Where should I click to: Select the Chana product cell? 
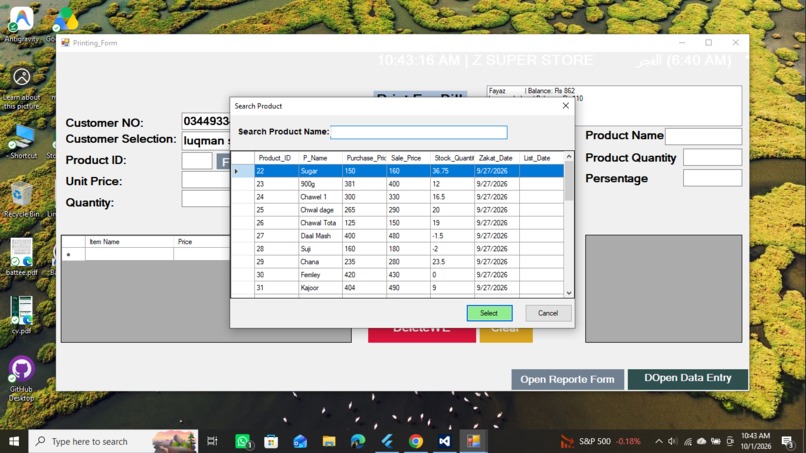(320, 262)
